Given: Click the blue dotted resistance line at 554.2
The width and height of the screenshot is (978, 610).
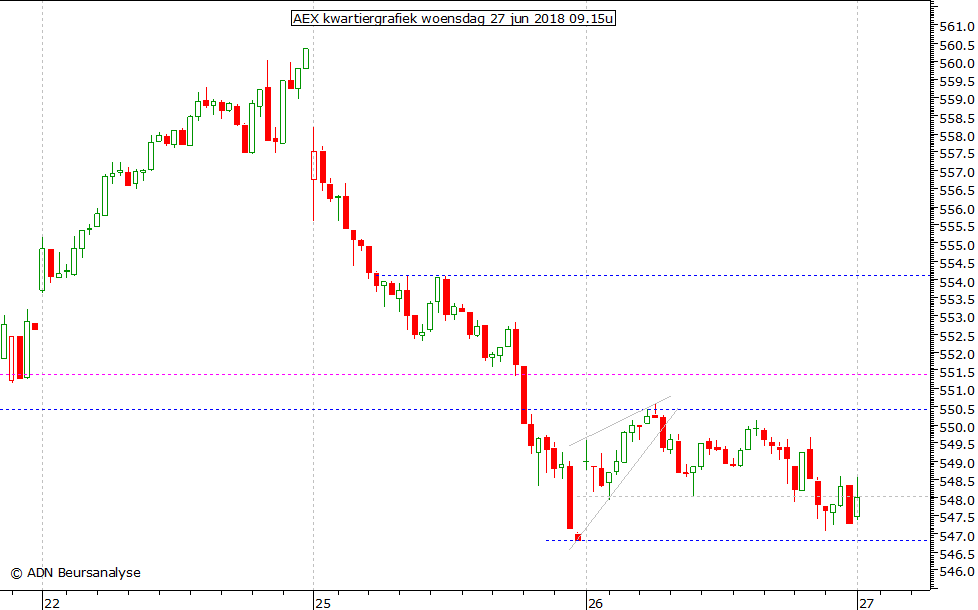Looking at the screenshot, I should 655,275.
